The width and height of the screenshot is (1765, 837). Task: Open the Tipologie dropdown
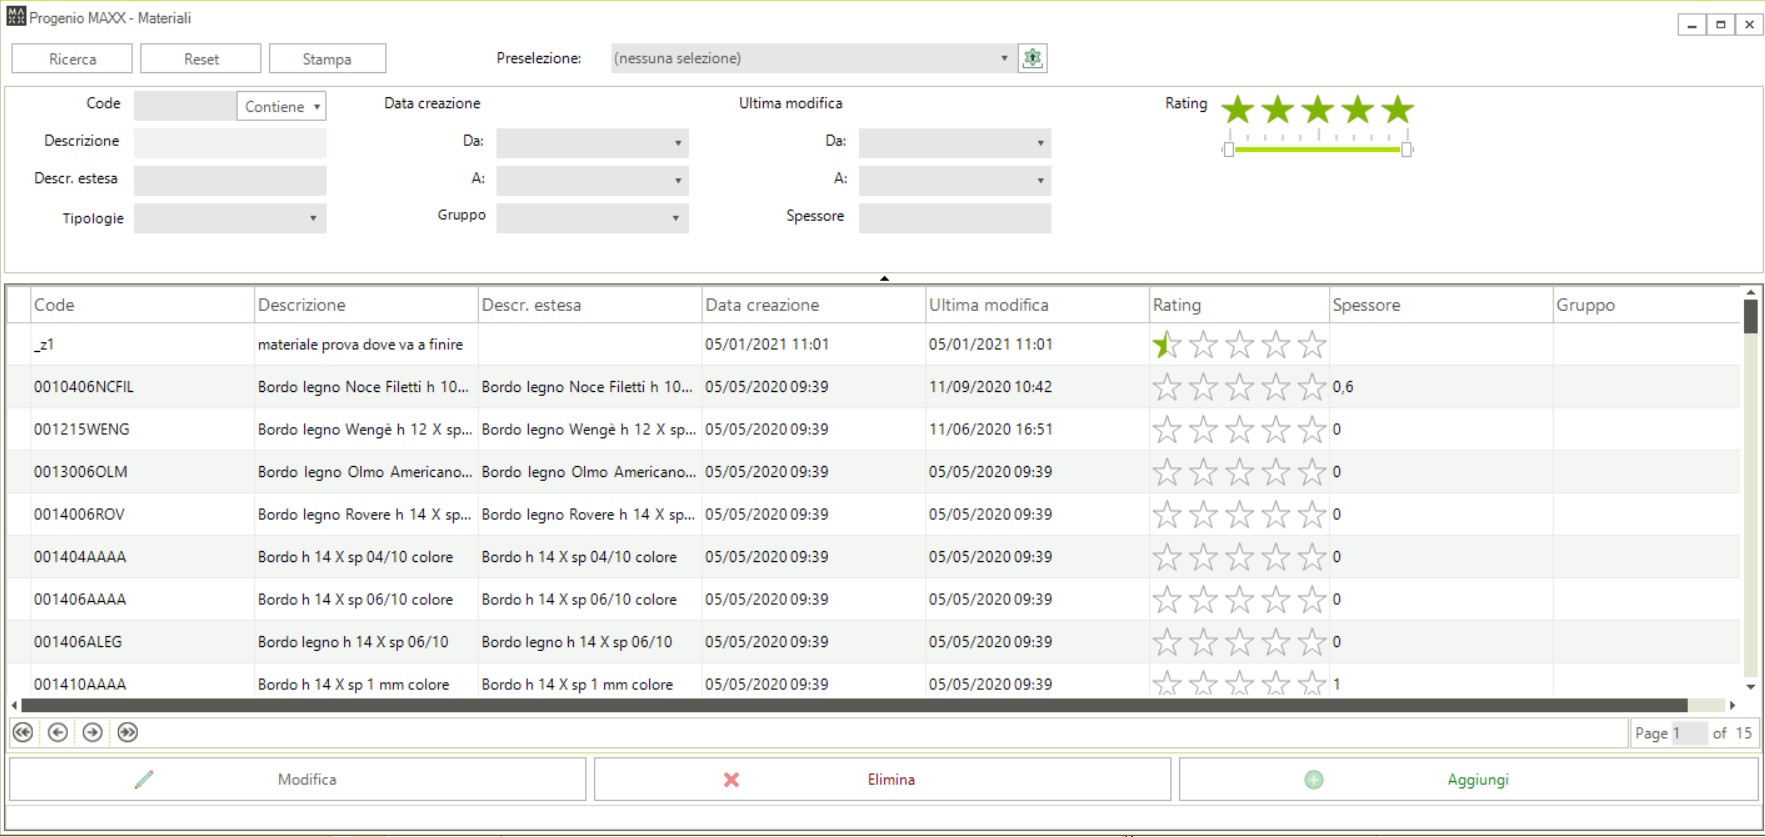[230, 218]
